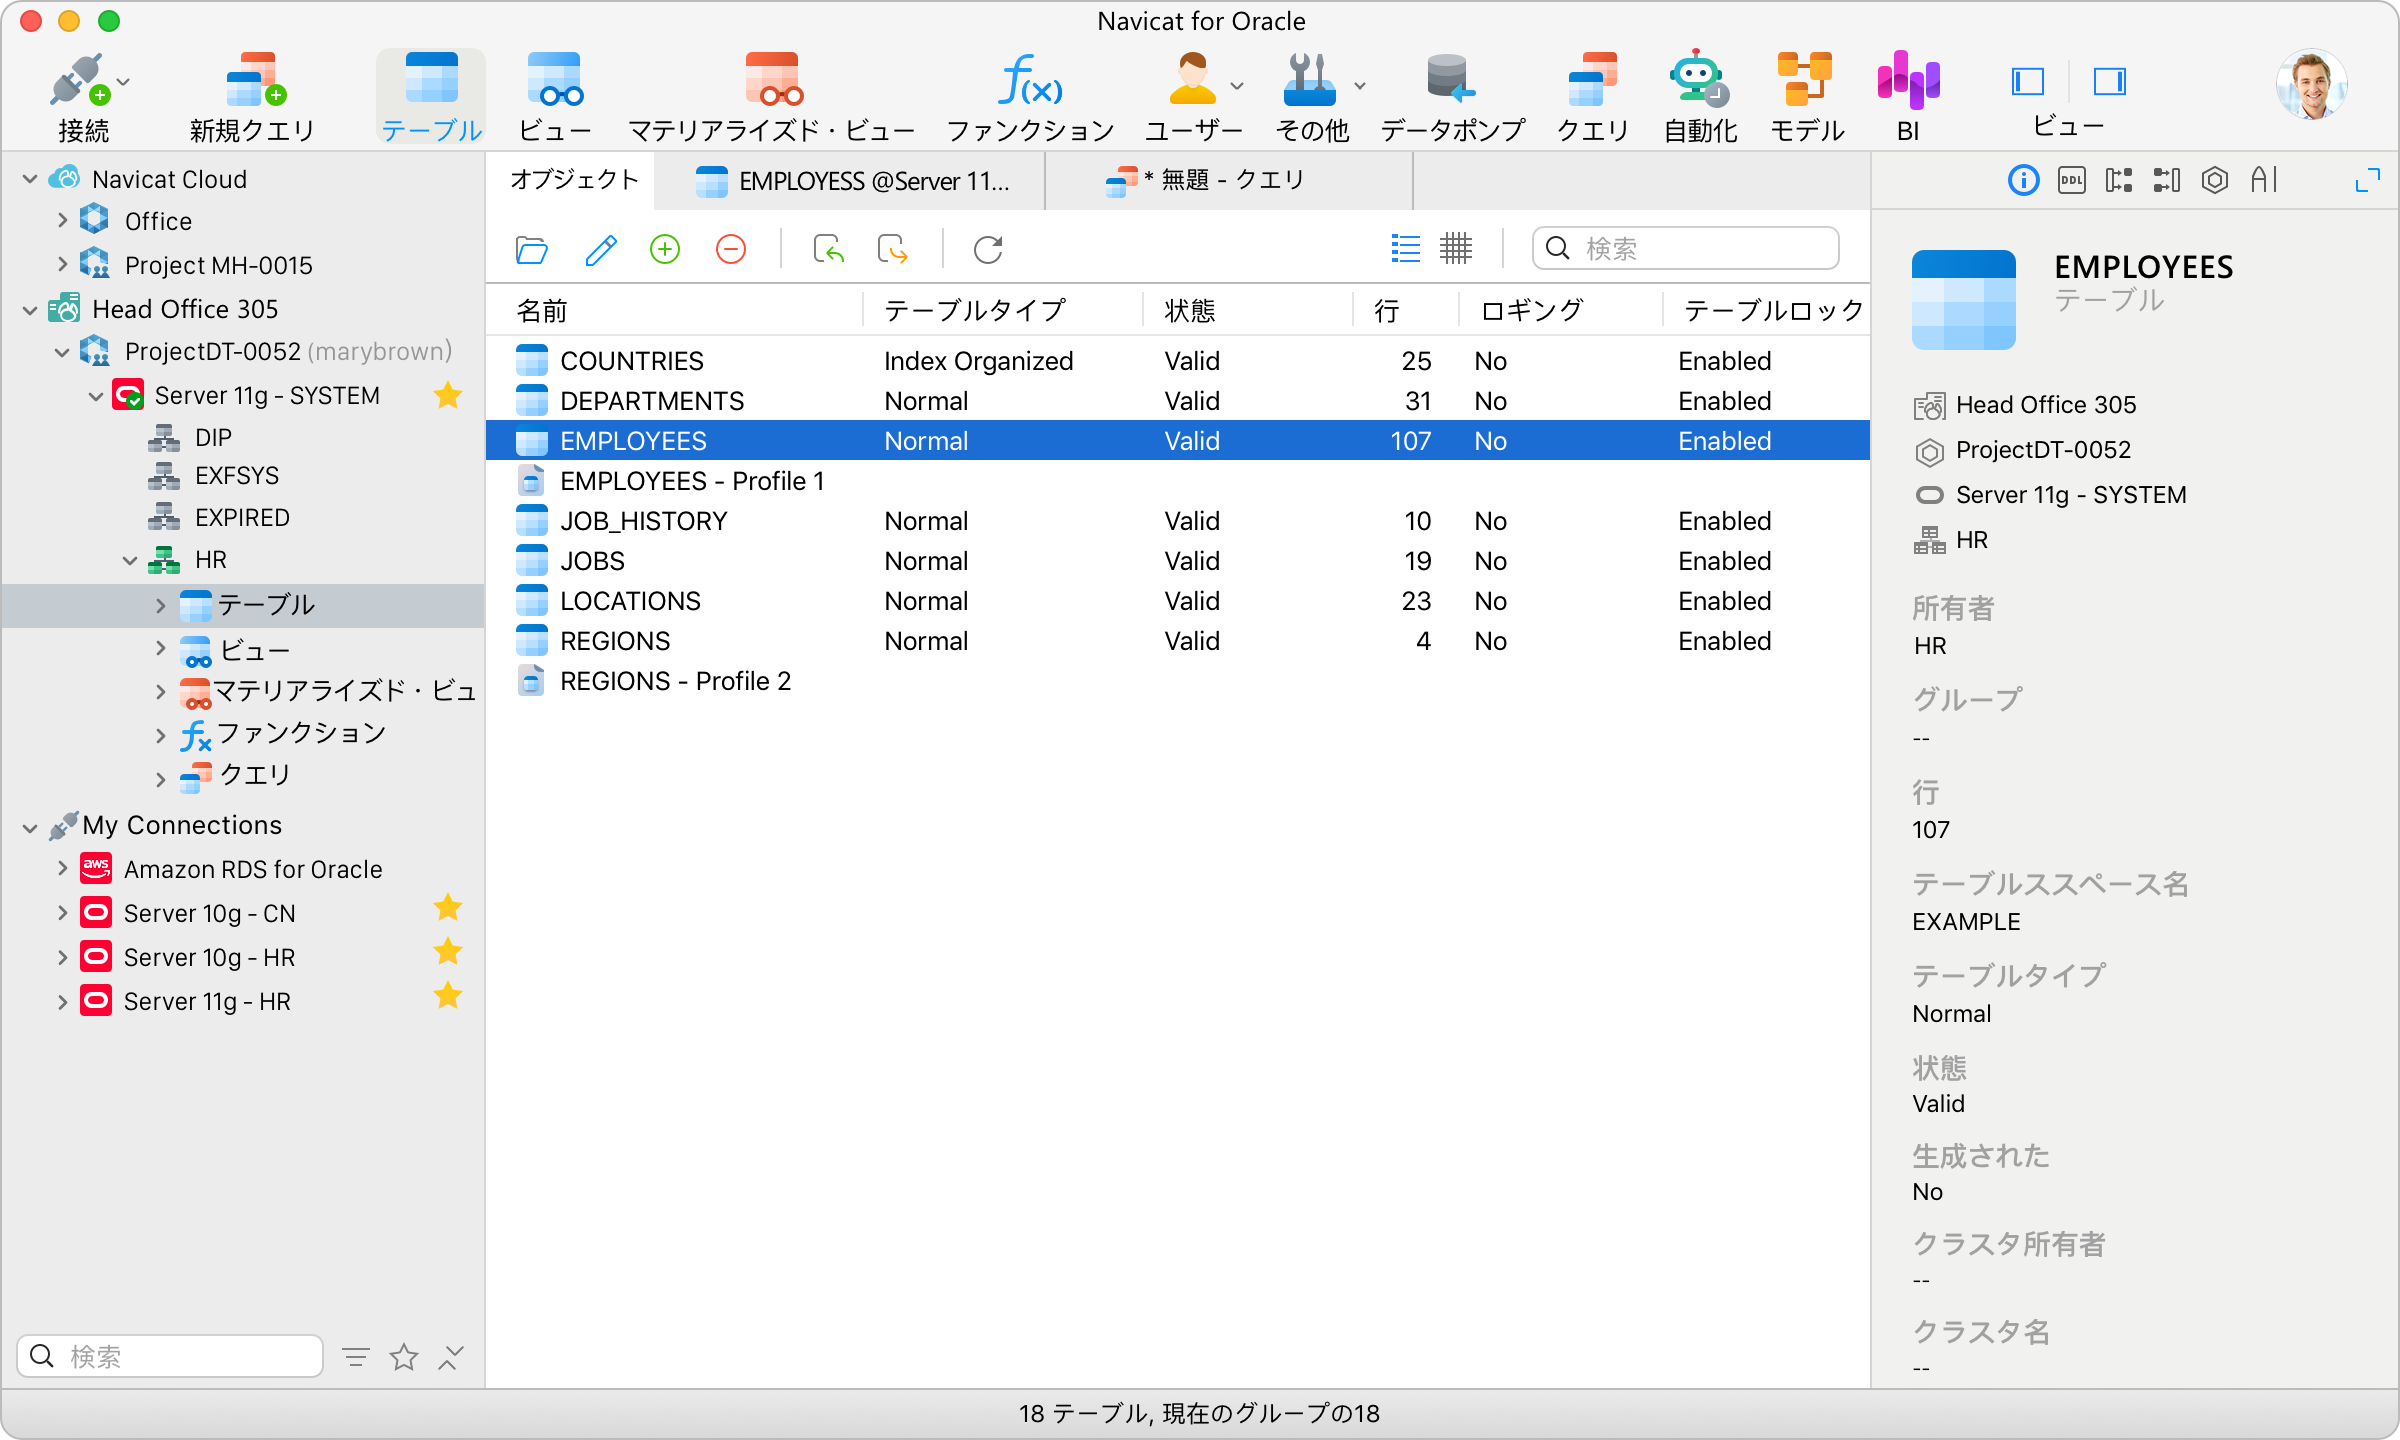
Task: Show the DDL panel icon
Action: click(2071, 180)
